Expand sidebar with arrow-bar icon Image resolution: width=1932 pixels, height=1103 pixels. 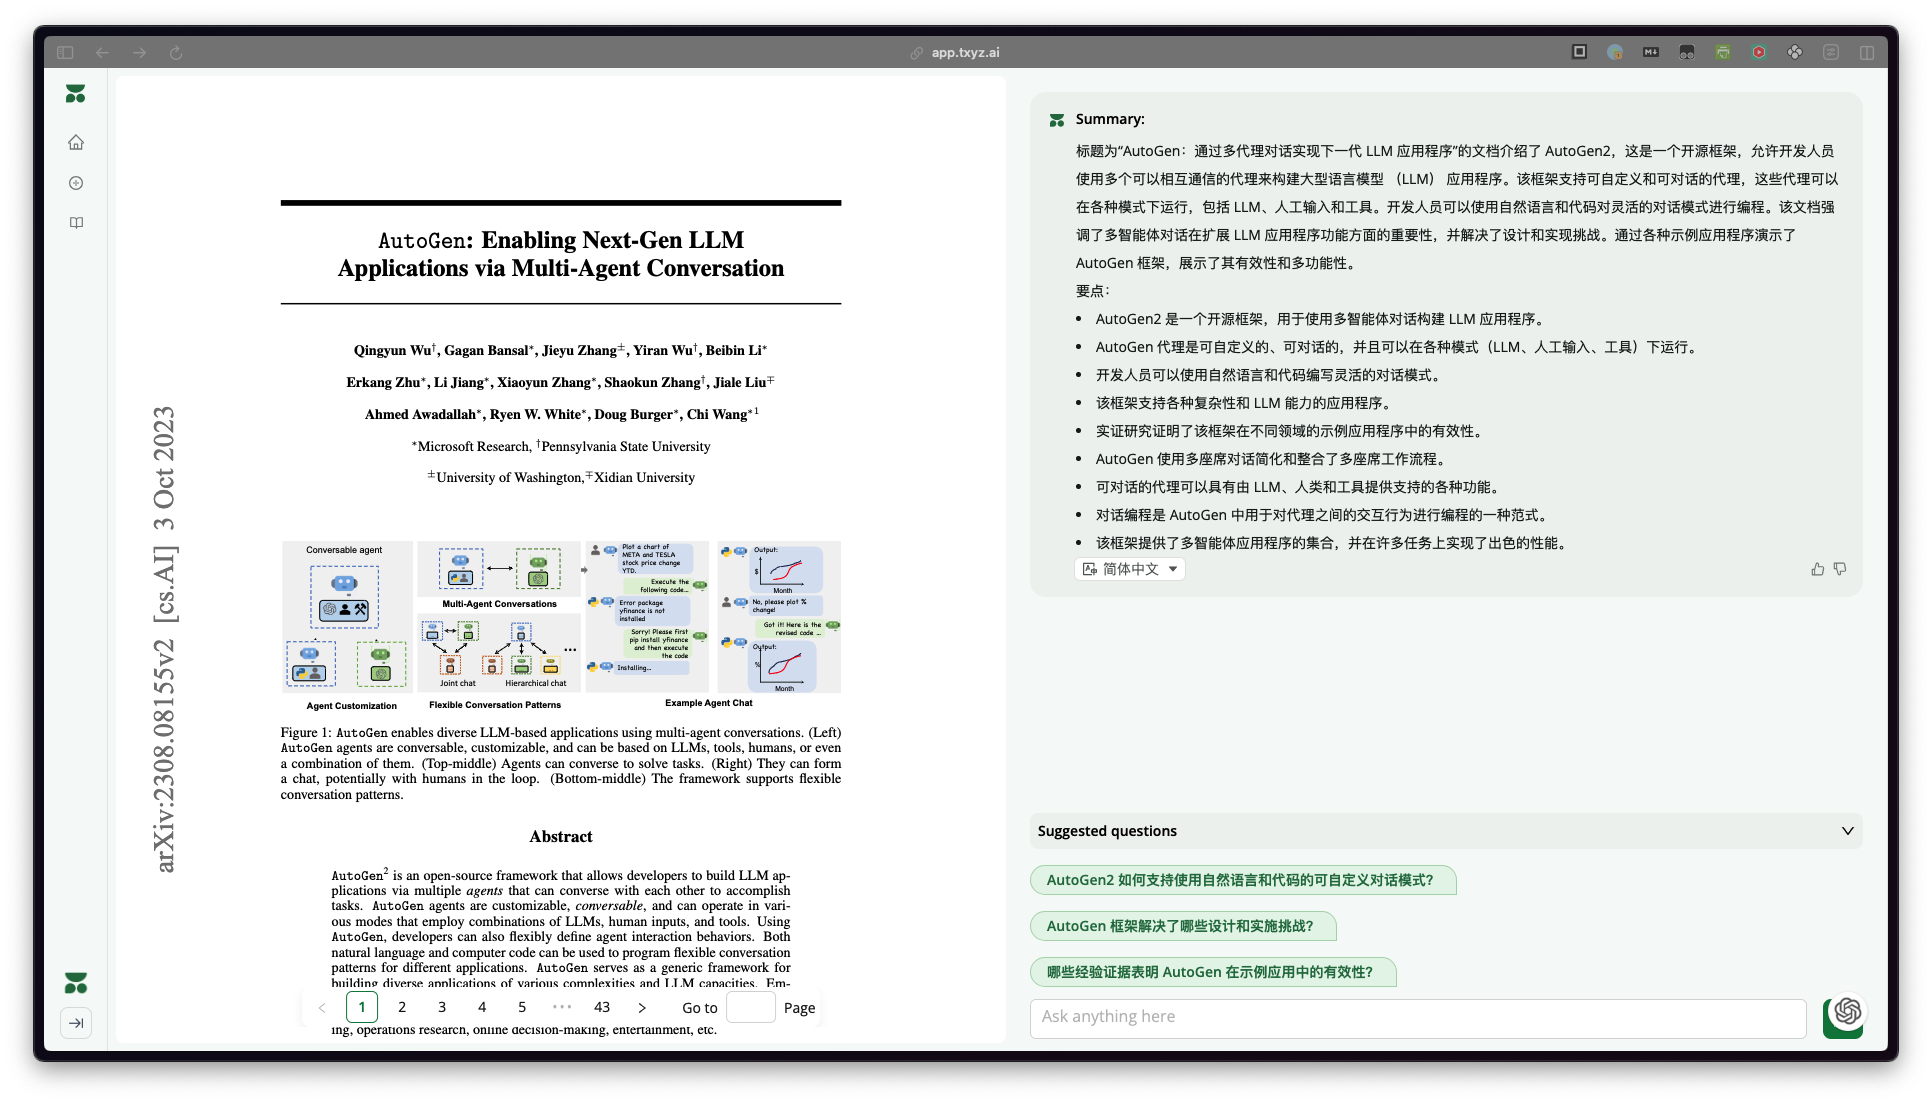(x=76, y=1022)
